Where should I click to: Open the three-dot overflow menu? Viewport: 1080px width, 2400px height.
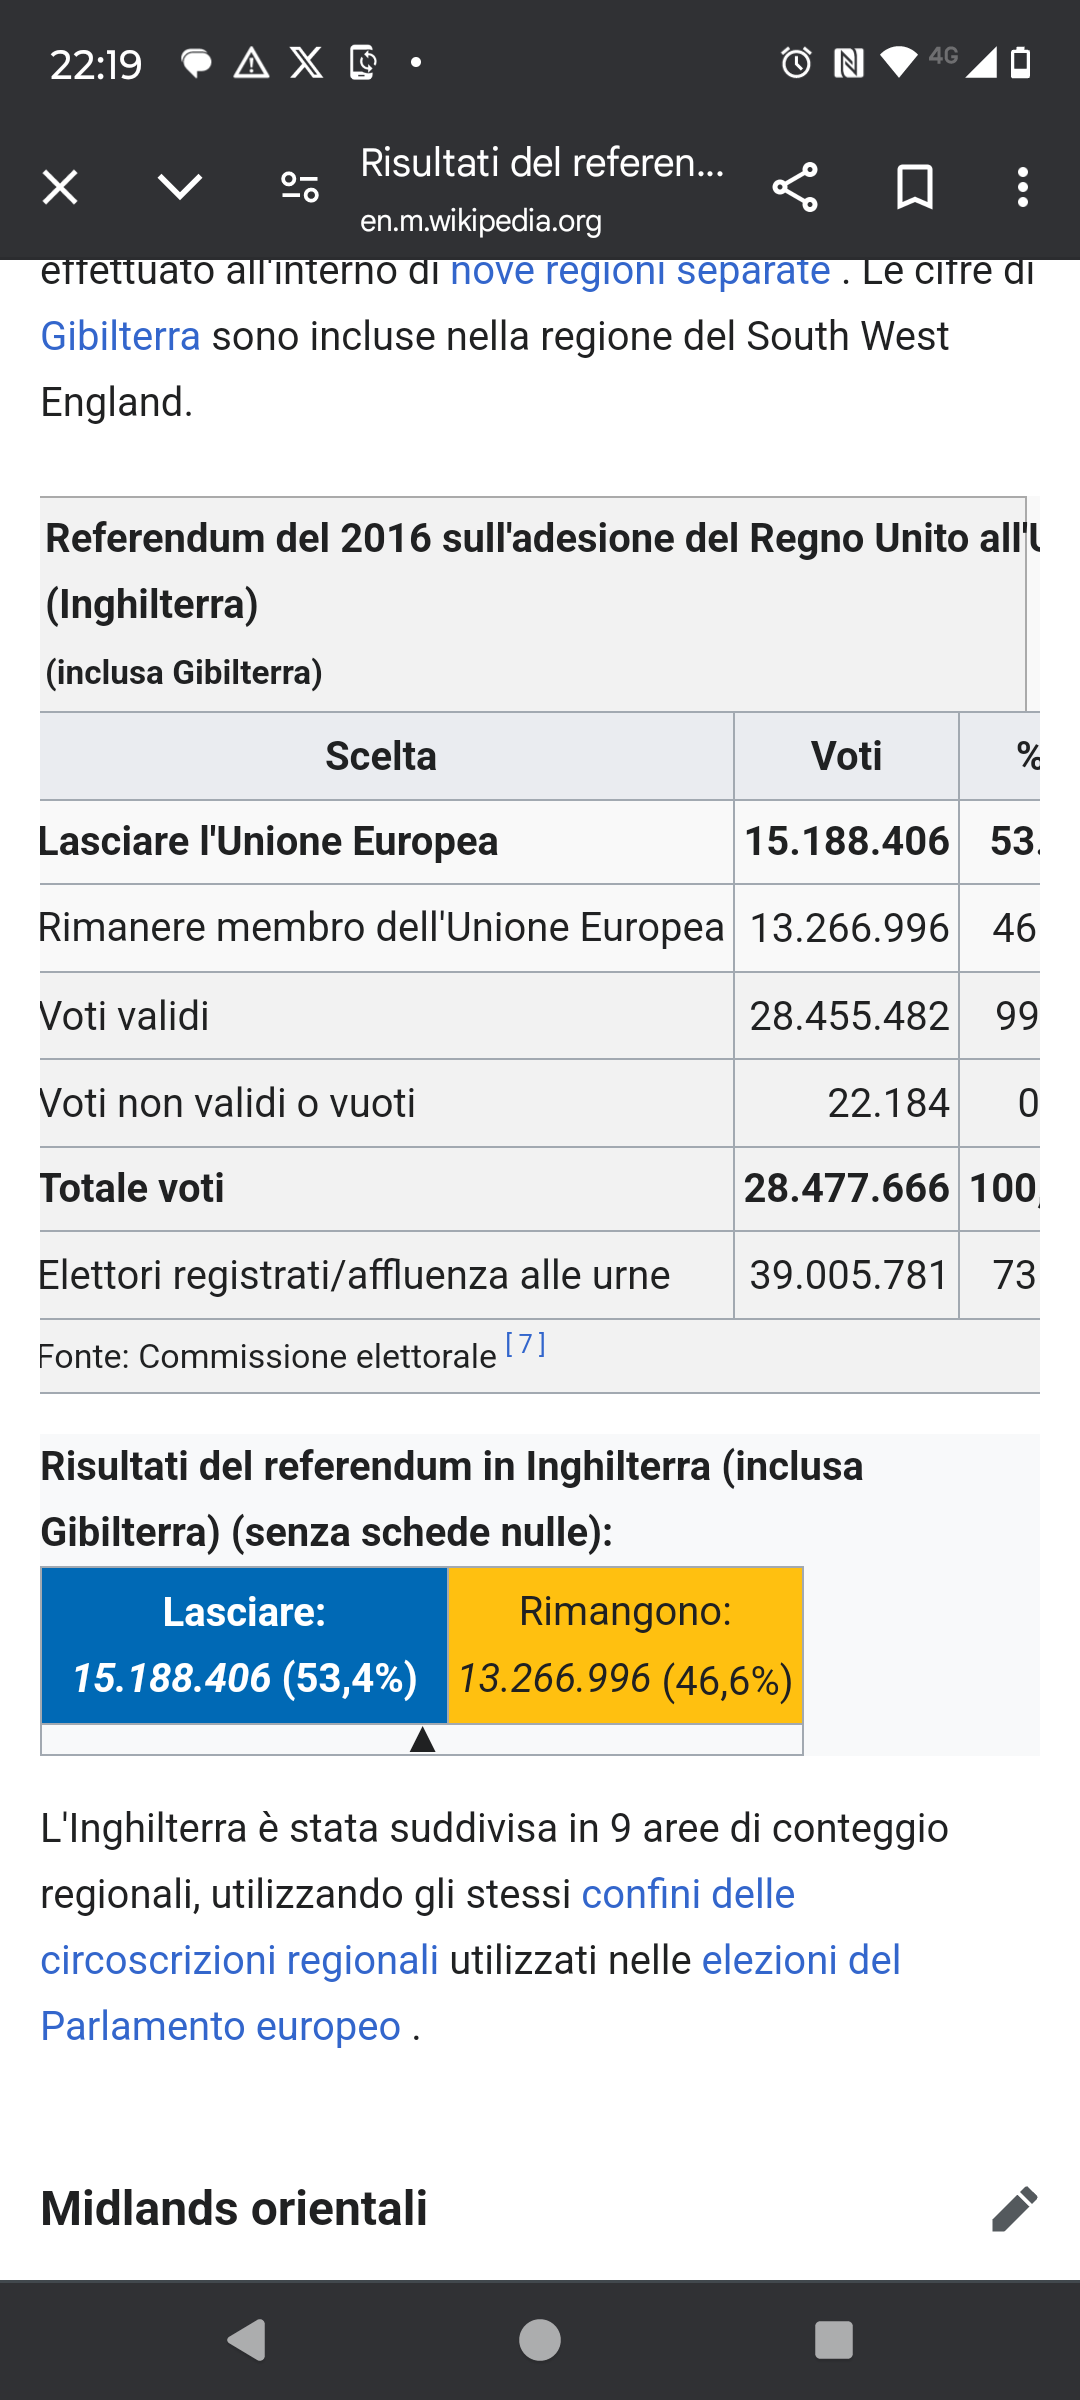click(1022, 187)
